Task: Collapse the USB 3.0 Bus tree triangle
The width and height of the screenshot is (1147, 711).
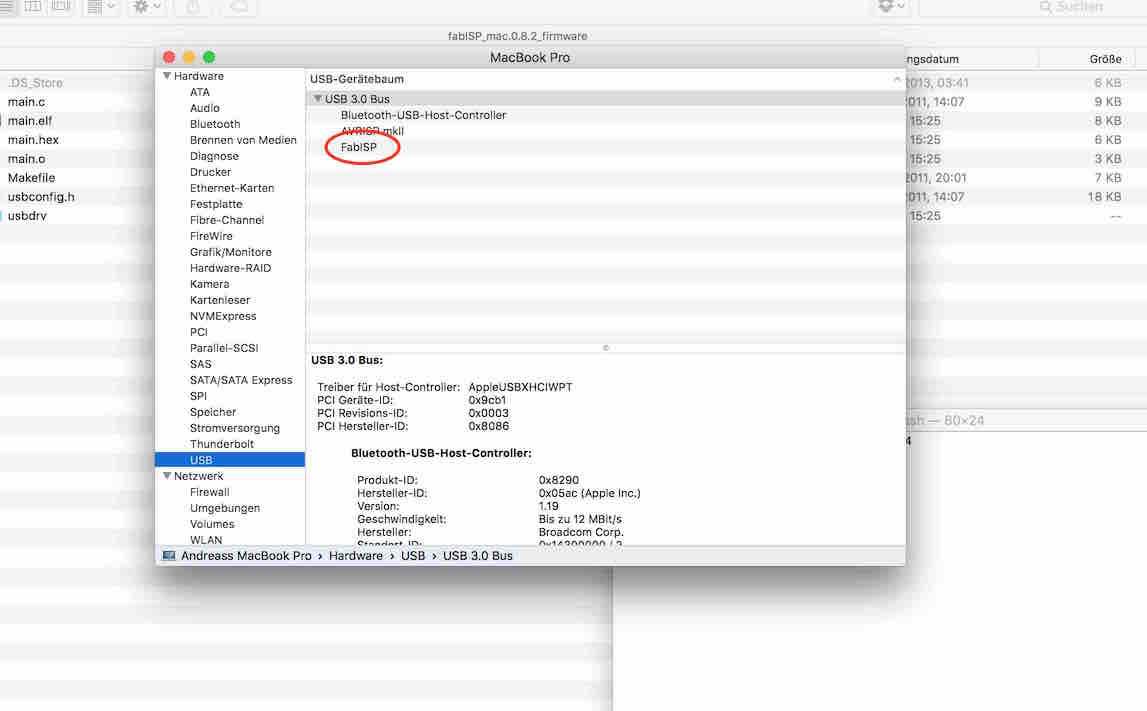Action: click(x=317, y=99)
